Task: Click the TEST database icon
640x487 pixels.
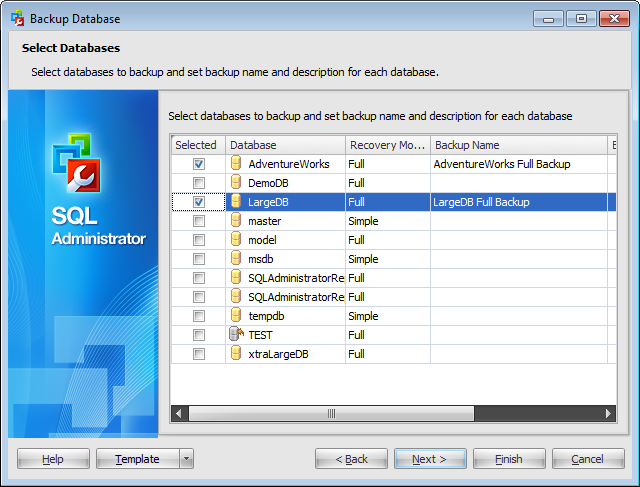Action: (x=237, y=335)
